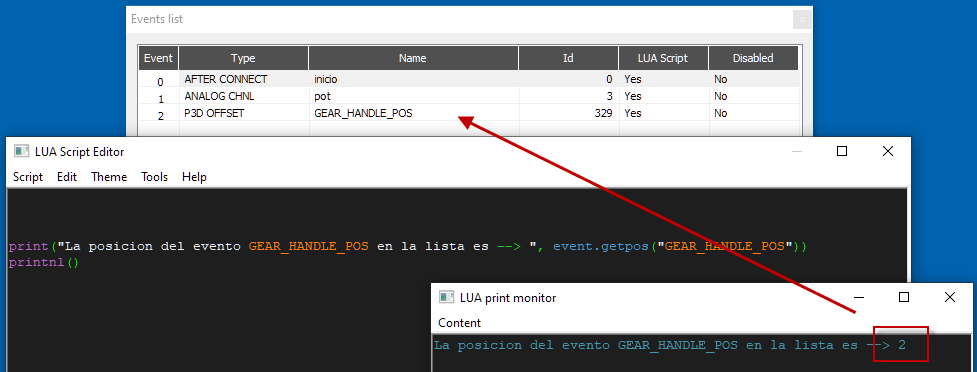Screen dimensions: 977x372
Task: Click the Event number 1 cell
Action: pyautogui.click(x=160, y=98)
